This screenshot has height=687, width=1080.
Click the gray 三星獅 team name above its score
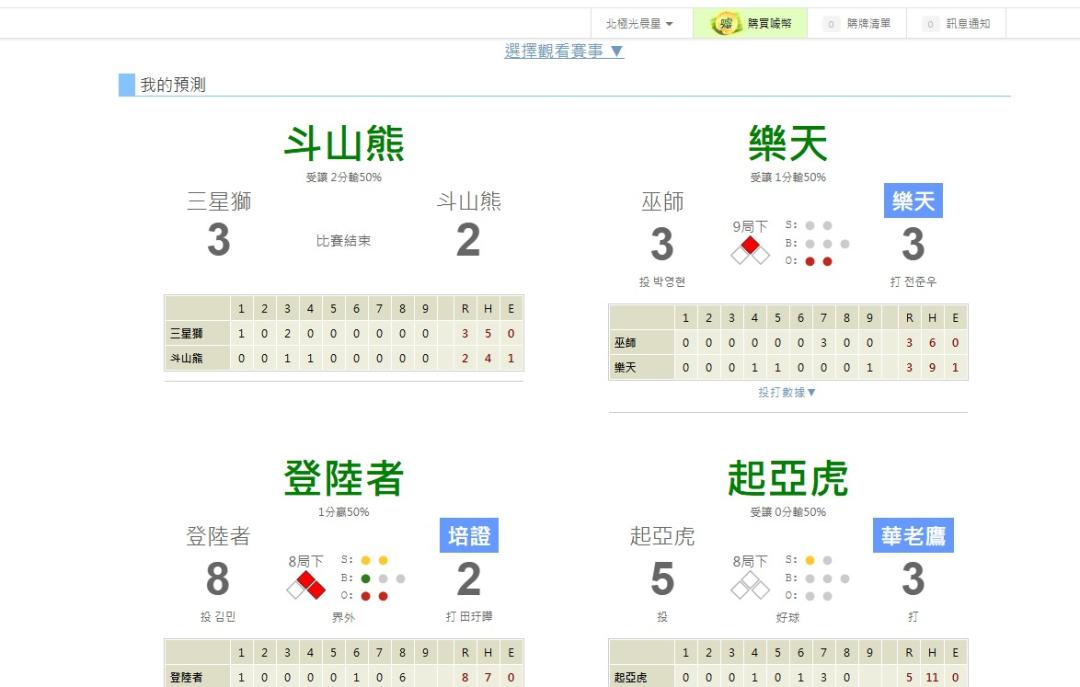[x=219, y=201]
